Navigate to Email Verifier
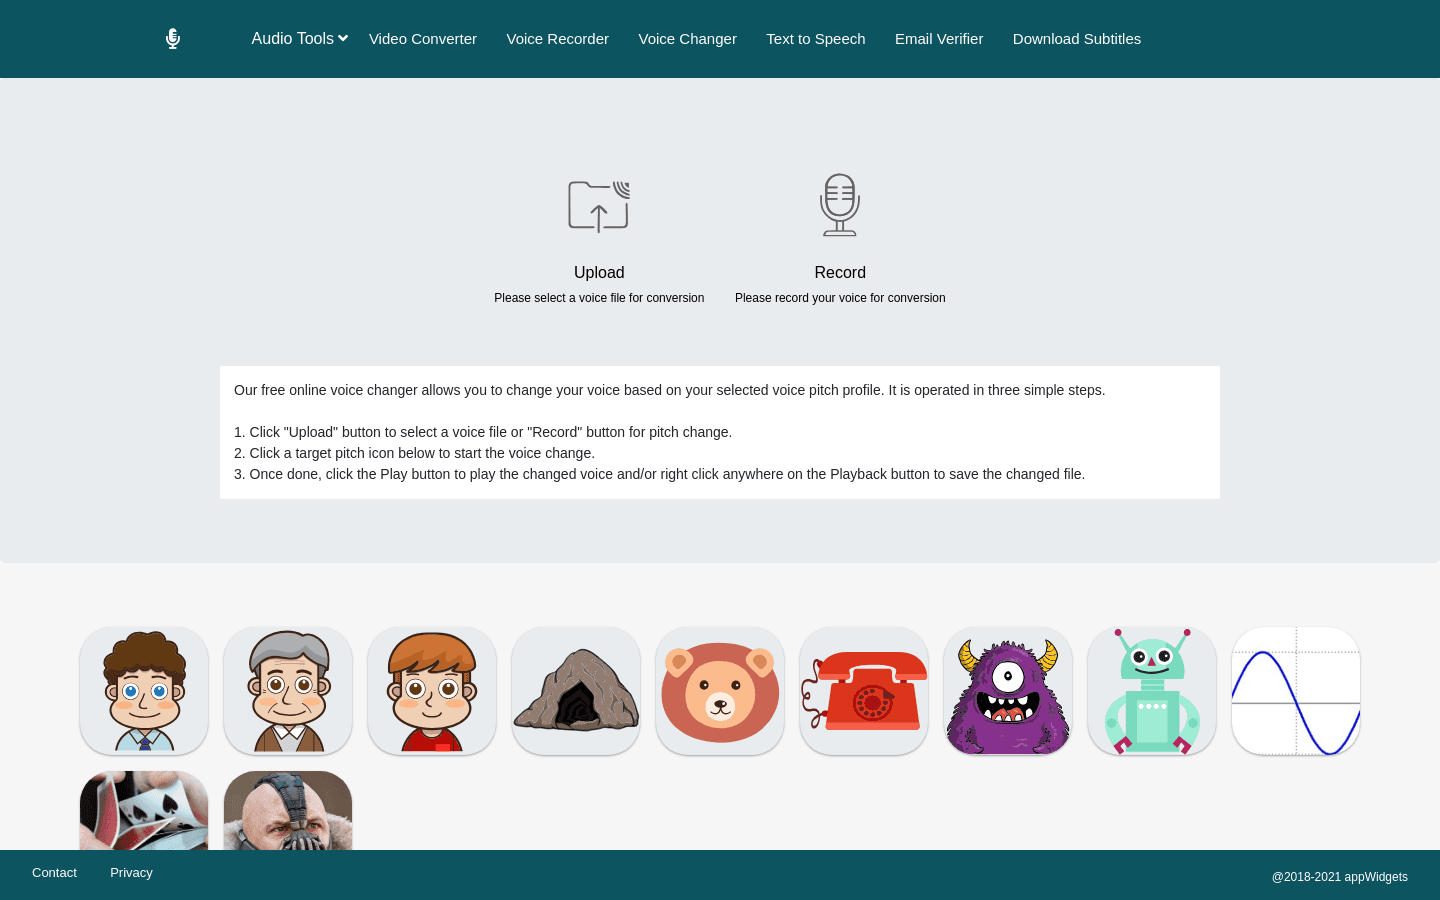Image resolution: width=1440 pixels, height=900 pixels. 938,39
